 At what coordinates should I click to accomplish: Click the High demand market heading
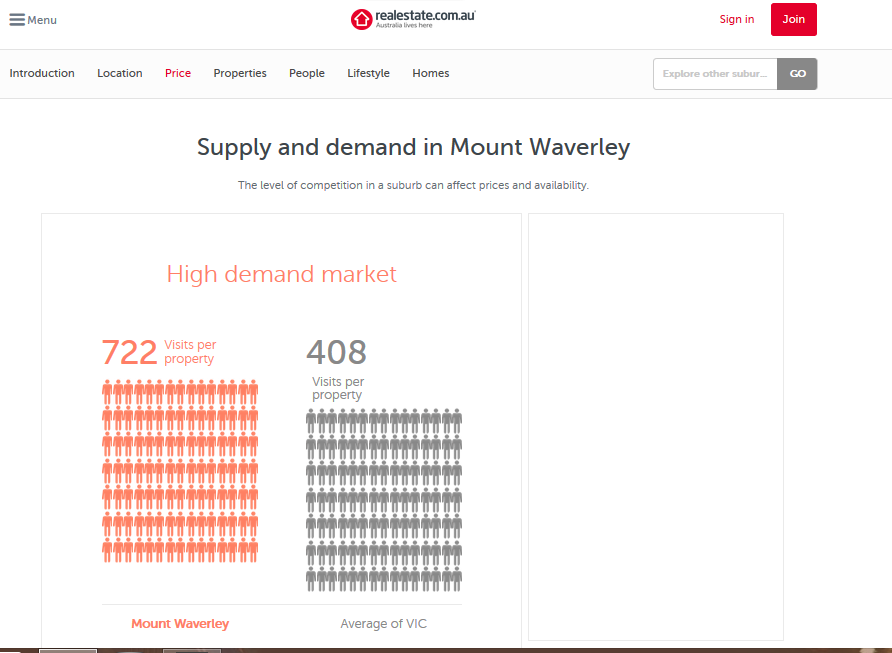(281, 274)
